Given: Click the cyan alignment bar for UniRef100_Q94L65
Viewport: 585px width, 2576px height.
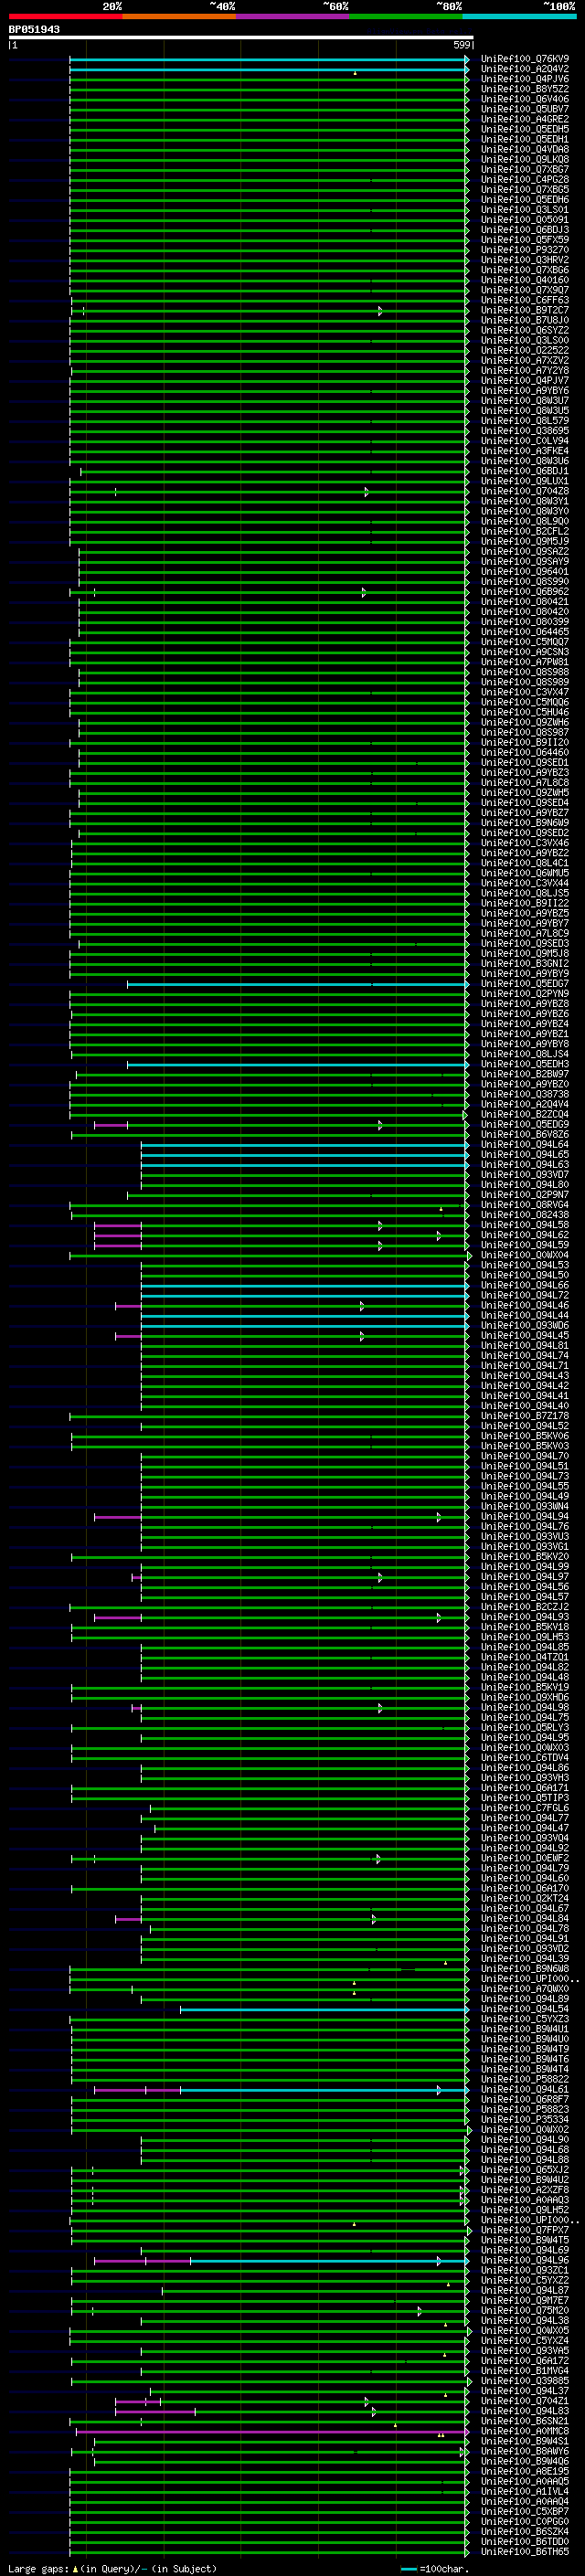Looking at the screenshot, I should click(x=304, y=1155).
